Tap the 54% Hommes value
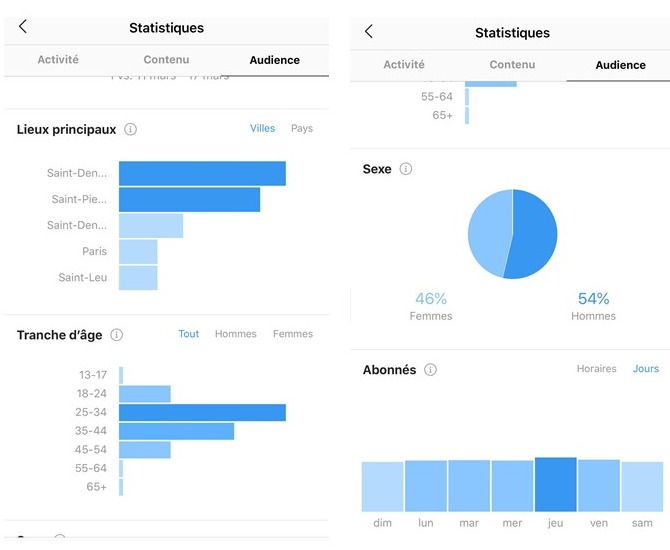The image size is (670, 550). [x=594, y=299]
